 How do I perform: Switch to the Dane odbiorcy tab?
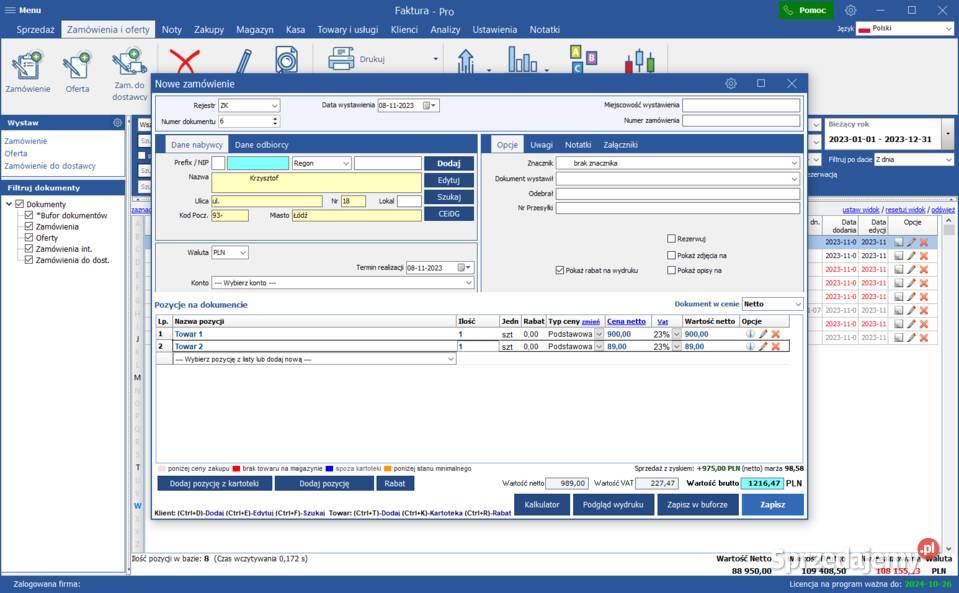point(261,145)
